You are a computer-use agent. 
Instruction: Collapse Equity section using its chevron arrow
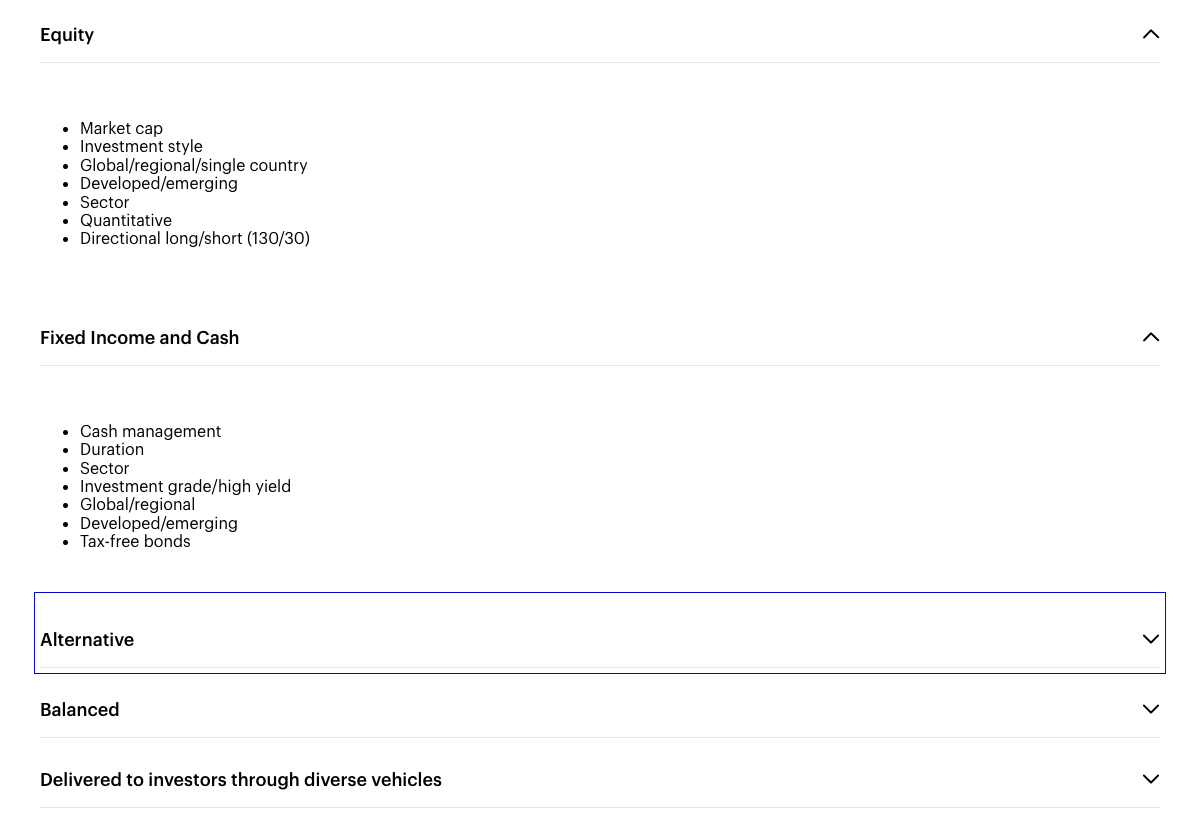[x=1150, y=34]
